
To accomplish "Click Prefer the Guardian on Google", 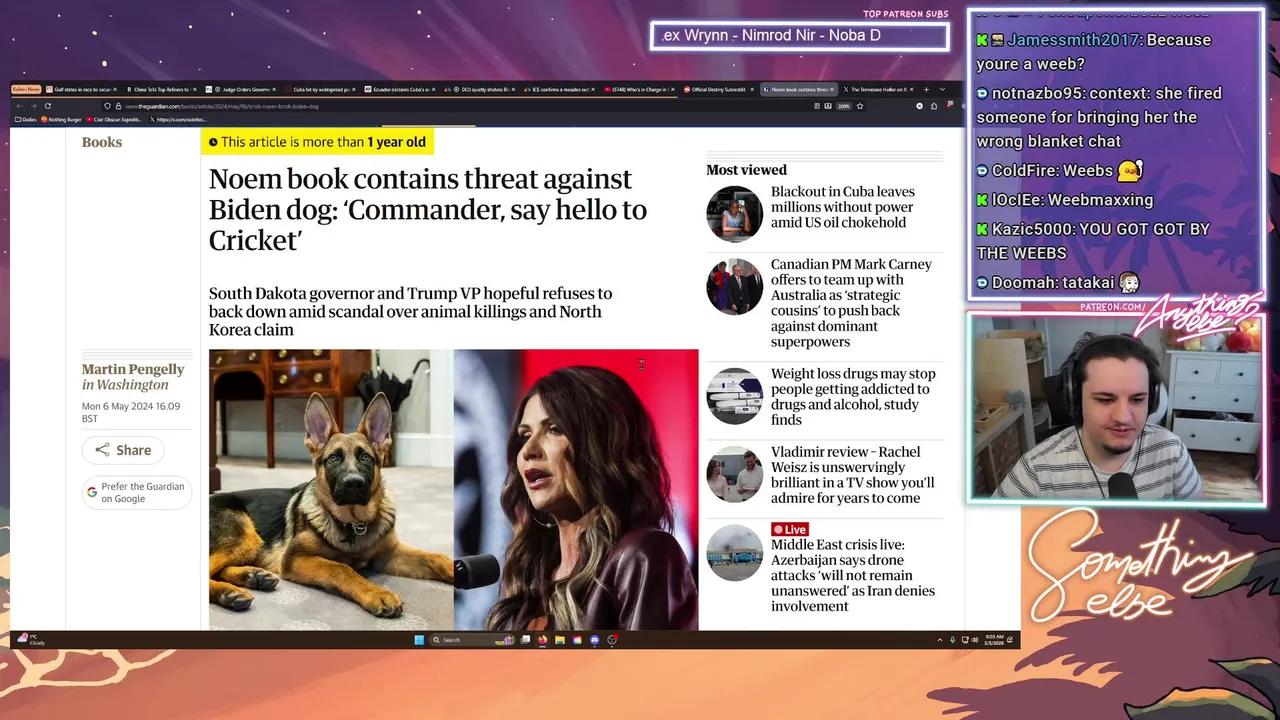I will tap(136, 492).
